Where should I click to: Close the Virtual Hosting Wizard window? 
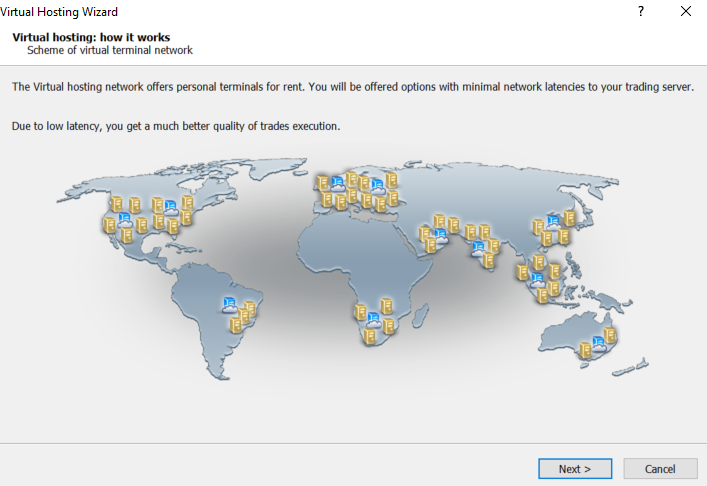685,11
